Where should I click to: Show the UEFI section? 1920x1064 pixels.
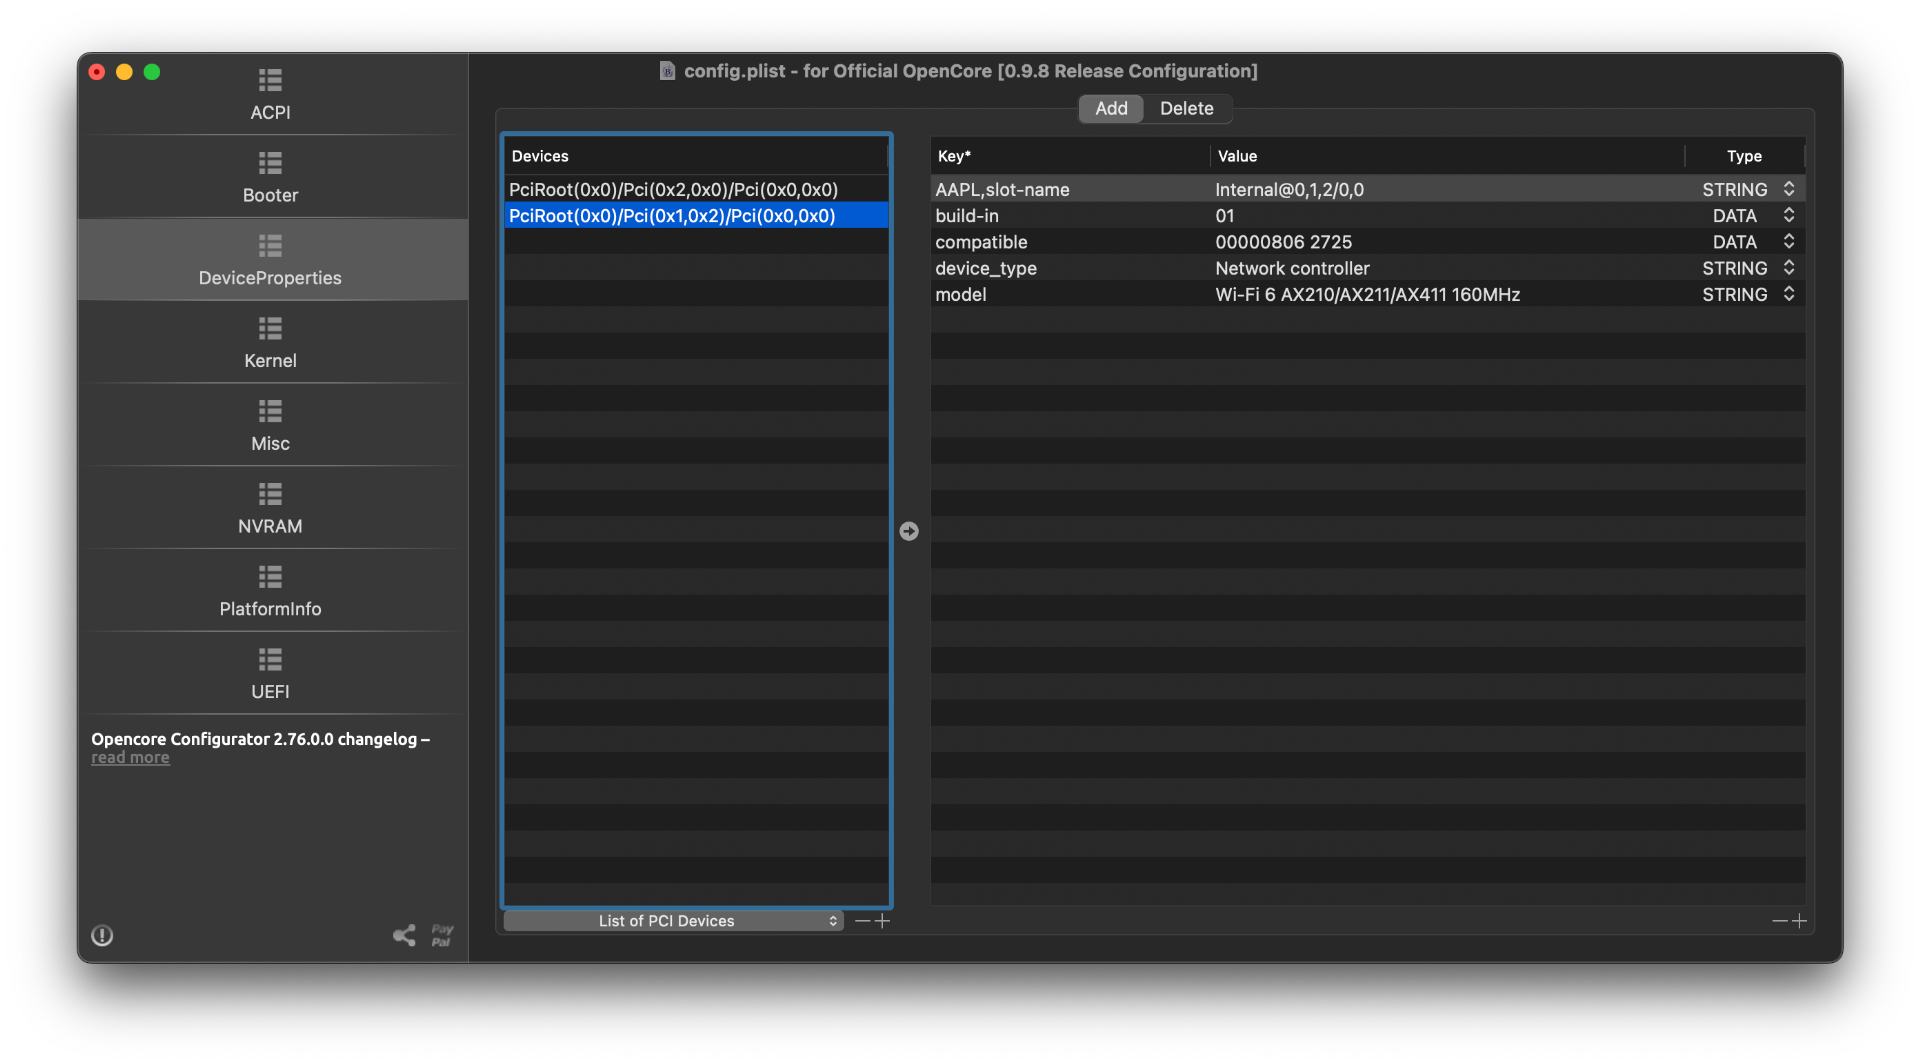click(x=270, y=675)
